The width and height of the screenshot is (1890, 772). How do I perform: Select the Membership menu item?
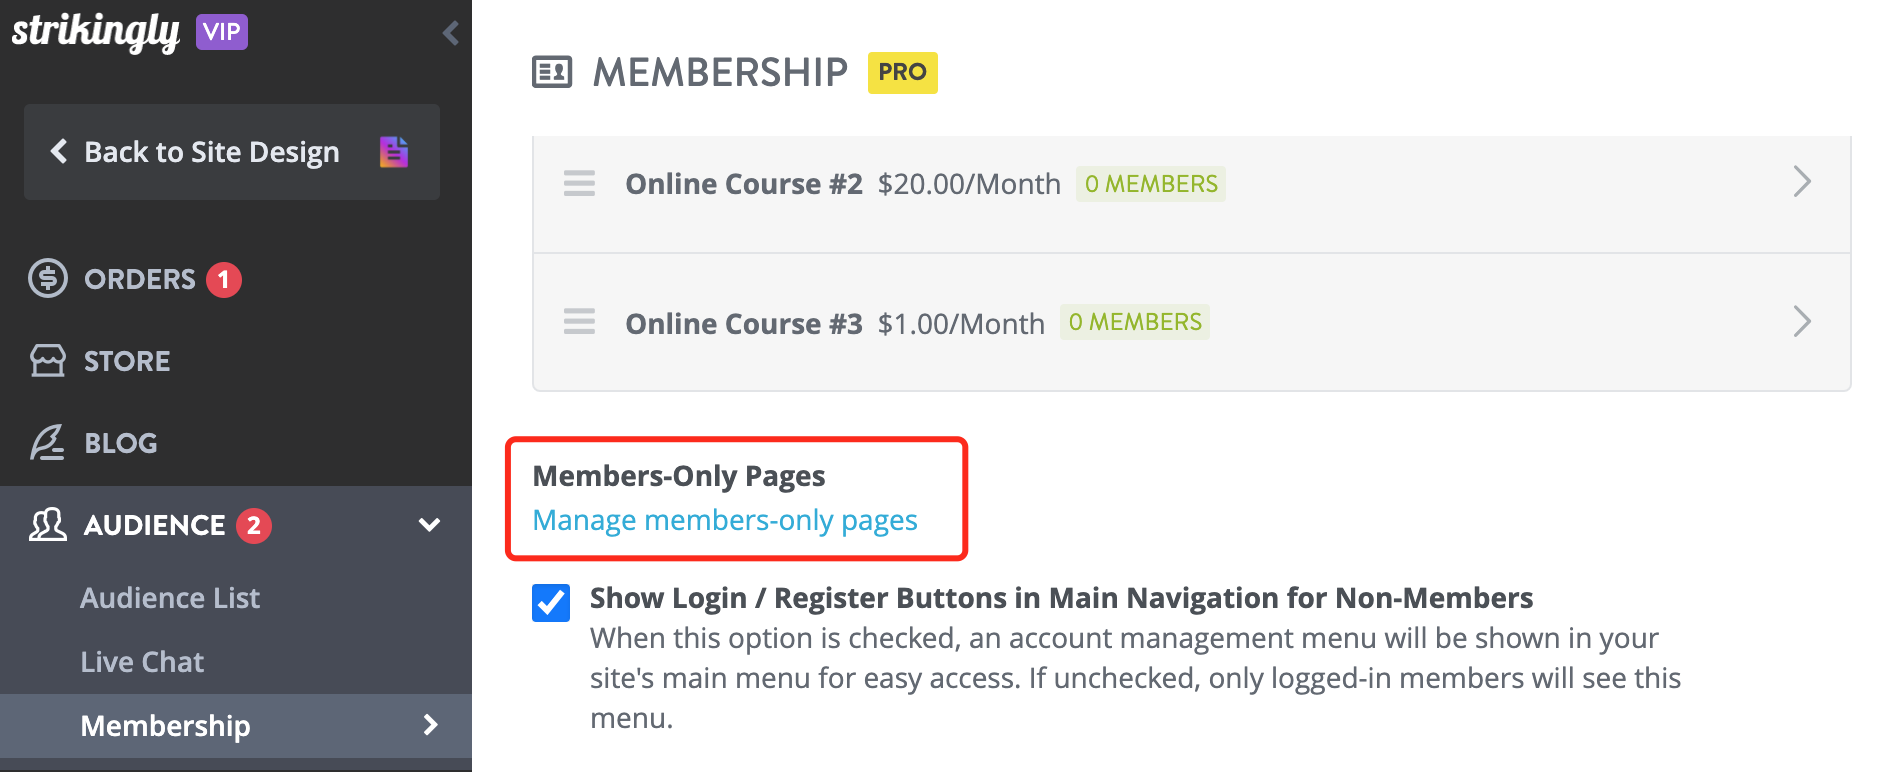165,726
